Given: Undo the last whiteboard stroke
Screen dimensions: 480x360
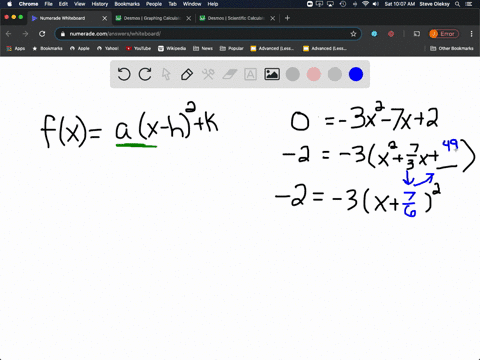Looking at the screenshot, I should [x=124, y=74].
